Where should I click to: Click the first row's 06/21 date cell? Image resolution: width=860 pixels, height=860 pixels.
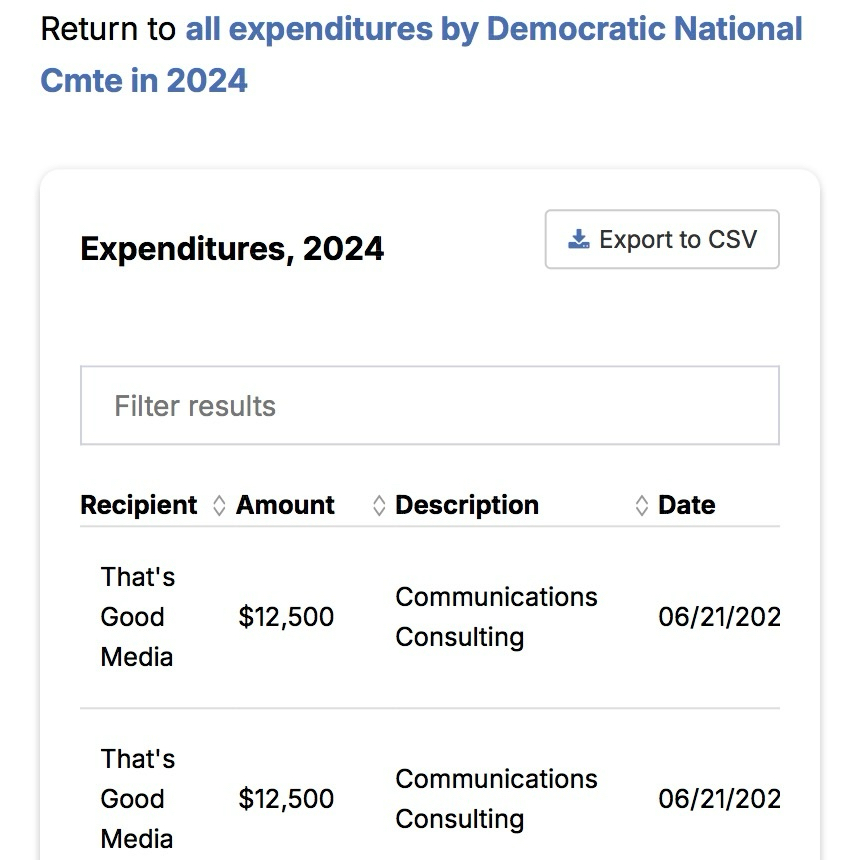pos(718,617)
